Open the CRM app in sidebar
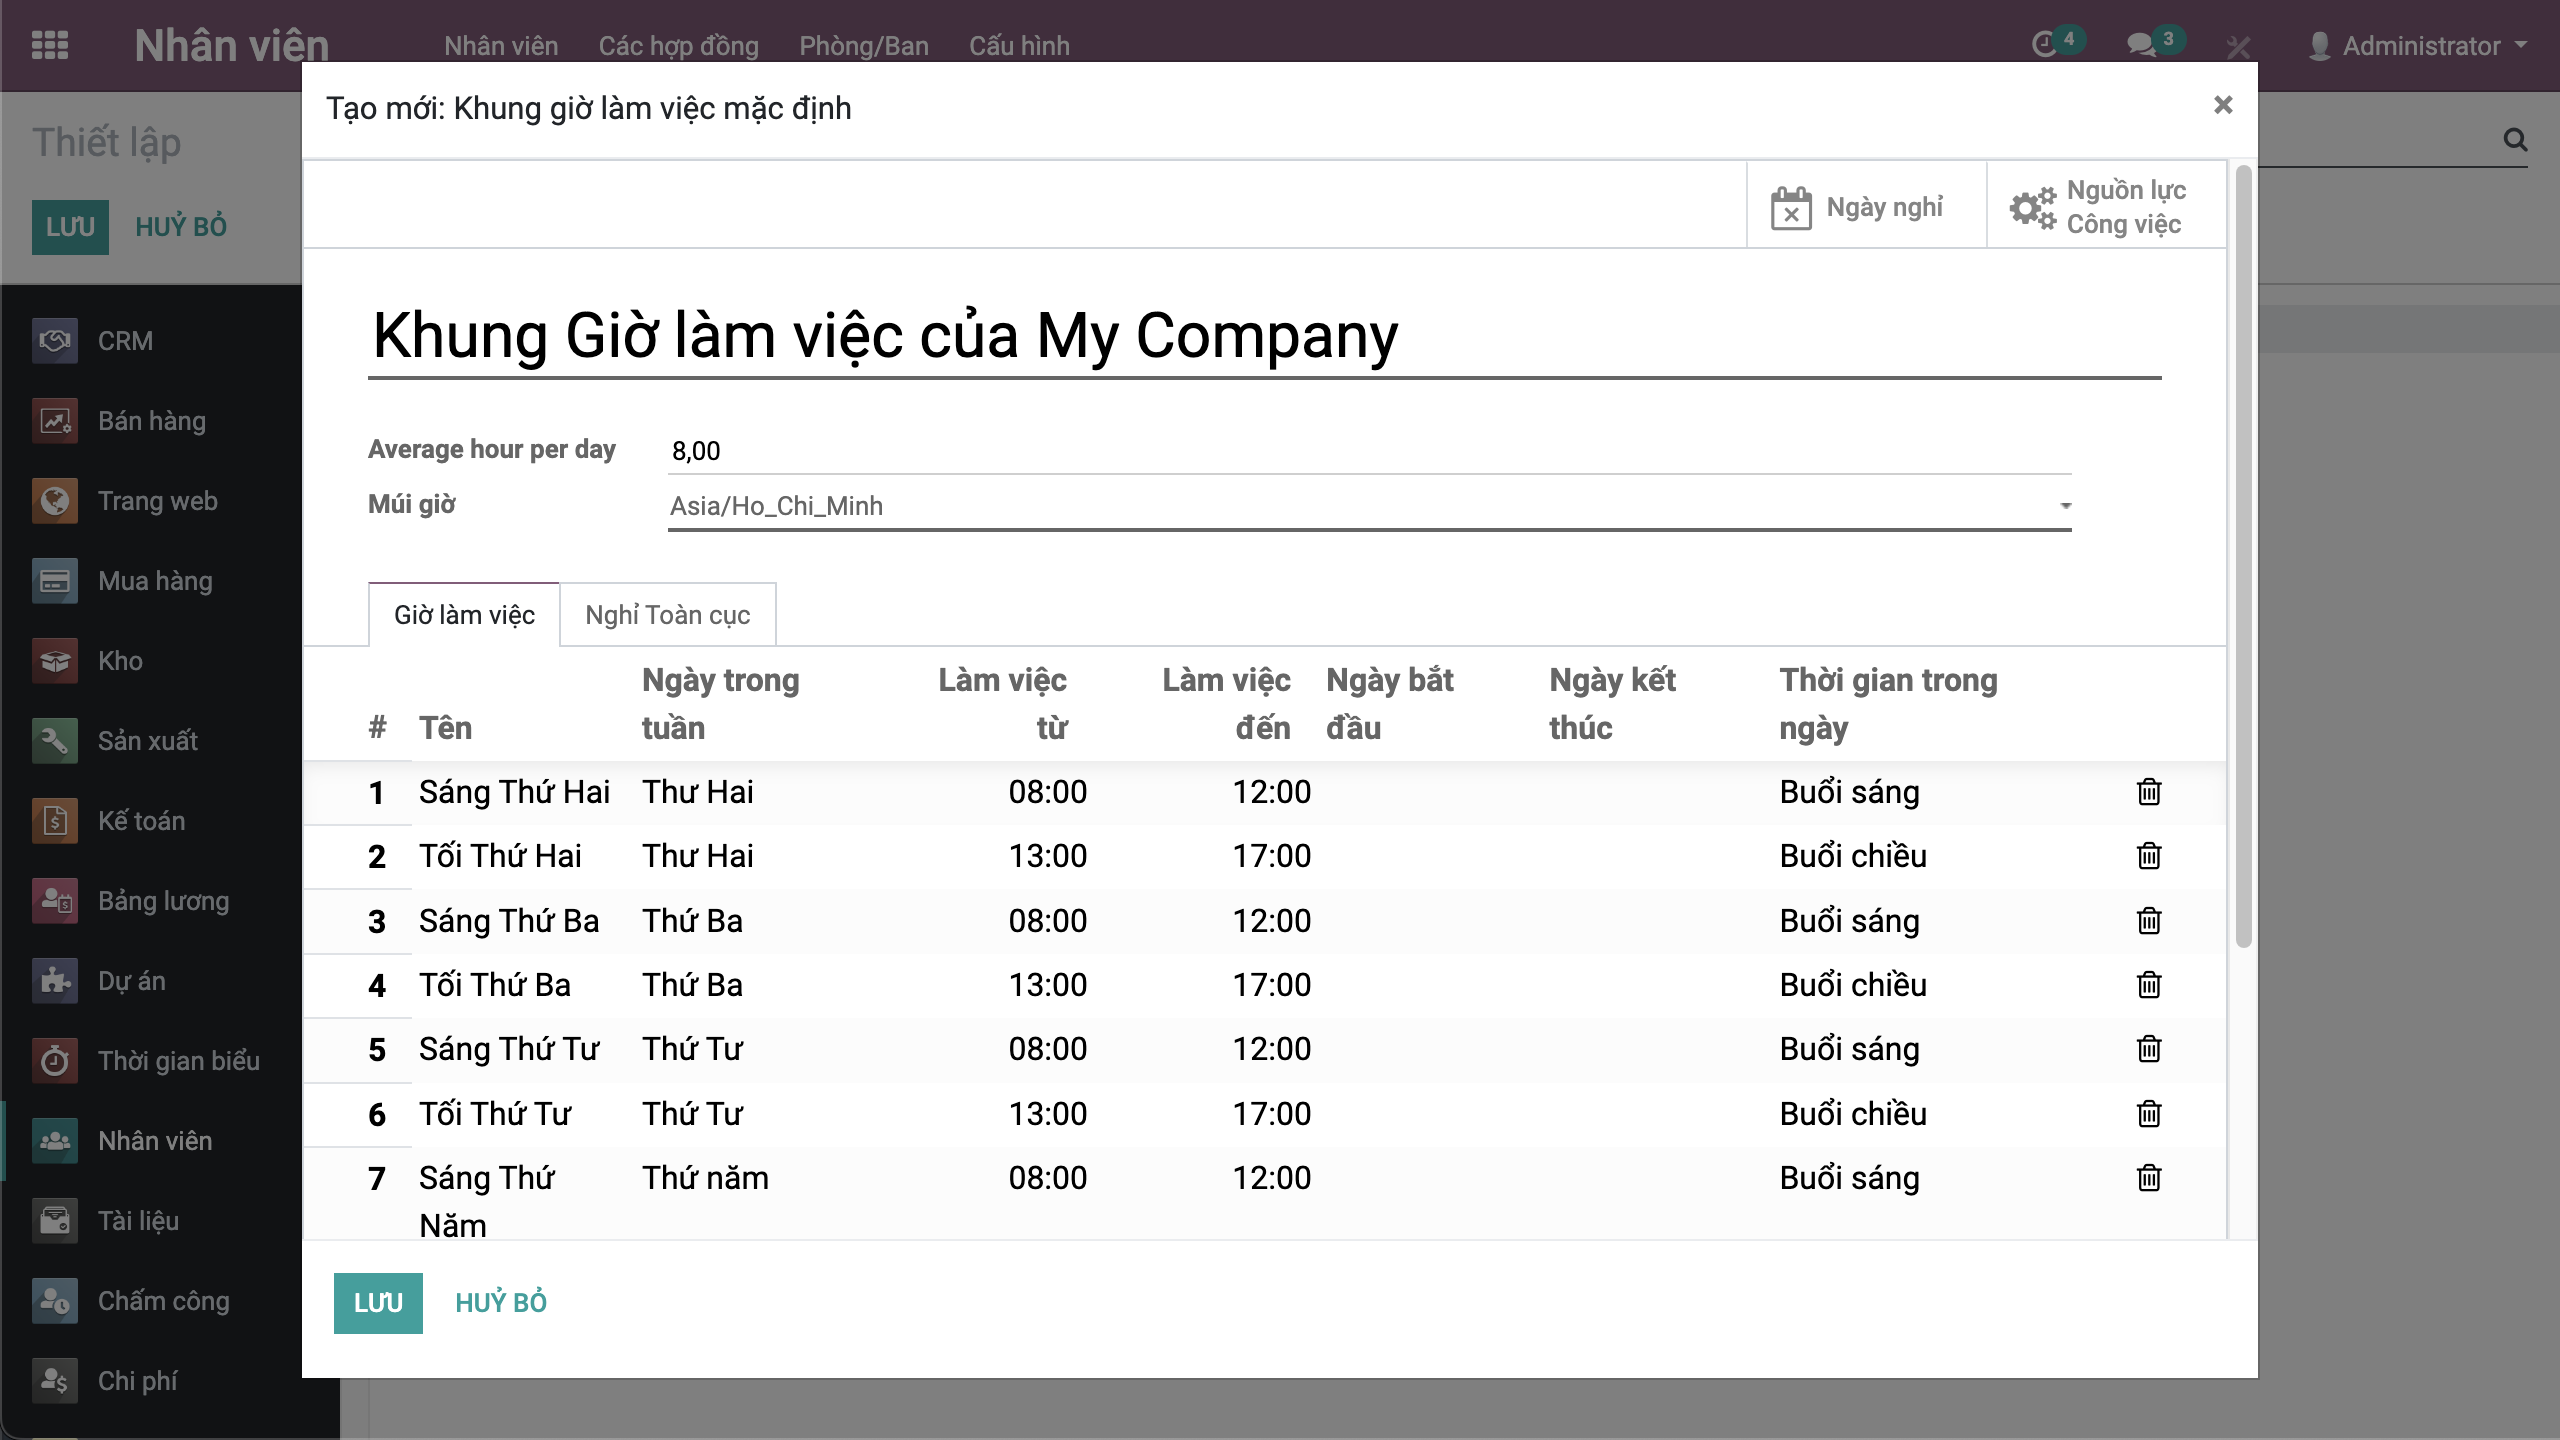2560x1440 pixels. [x=125, y=341]
